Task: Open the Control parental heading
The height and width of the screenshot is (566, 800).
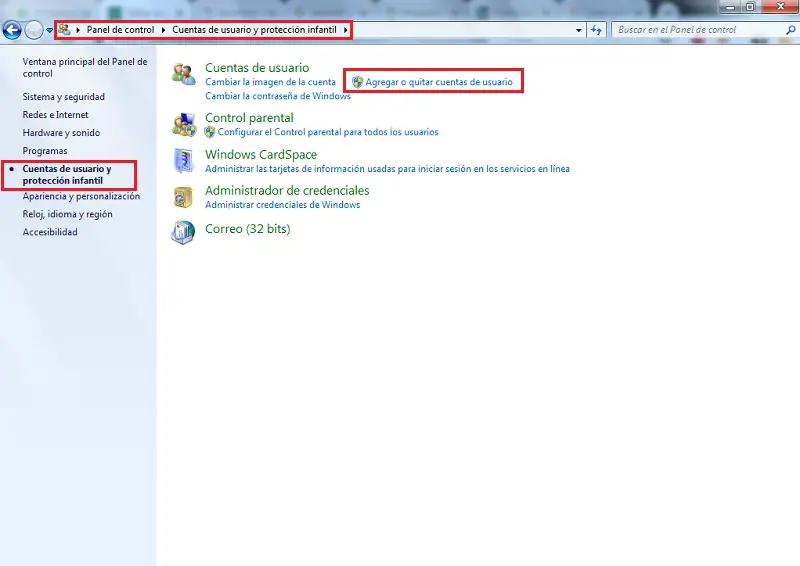Action: coord(249,117)
